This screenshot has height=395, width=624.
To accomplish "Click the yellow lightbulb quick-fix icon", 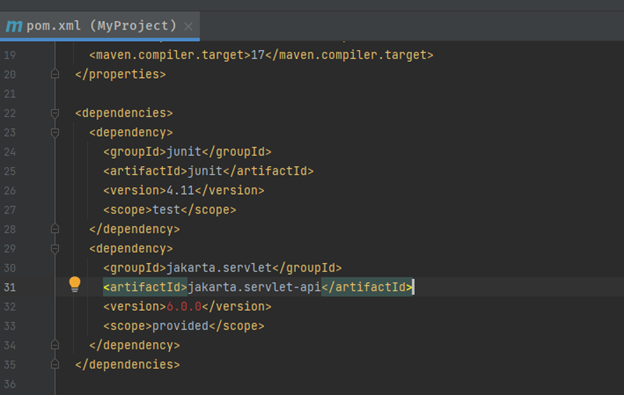I will [x=74, y=284].
